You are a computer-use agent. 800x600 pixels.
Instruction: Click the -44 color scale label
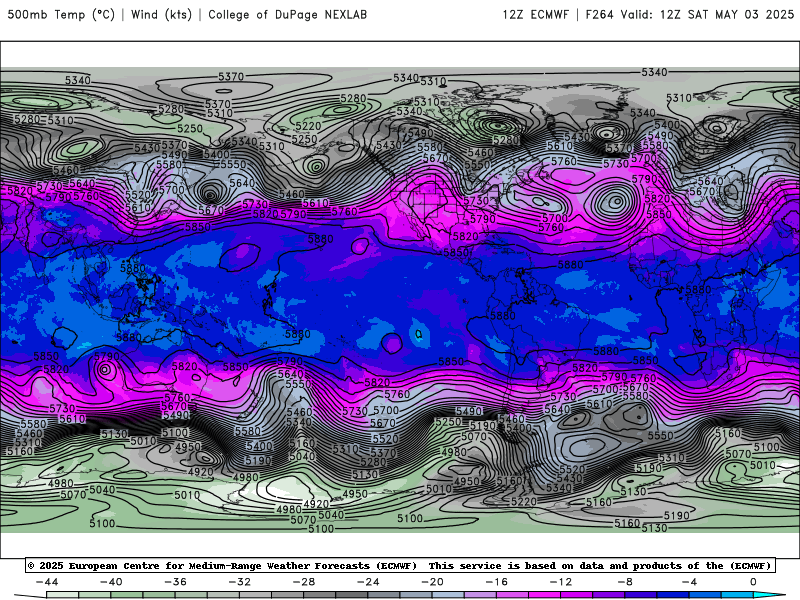[x=47, y=582]
